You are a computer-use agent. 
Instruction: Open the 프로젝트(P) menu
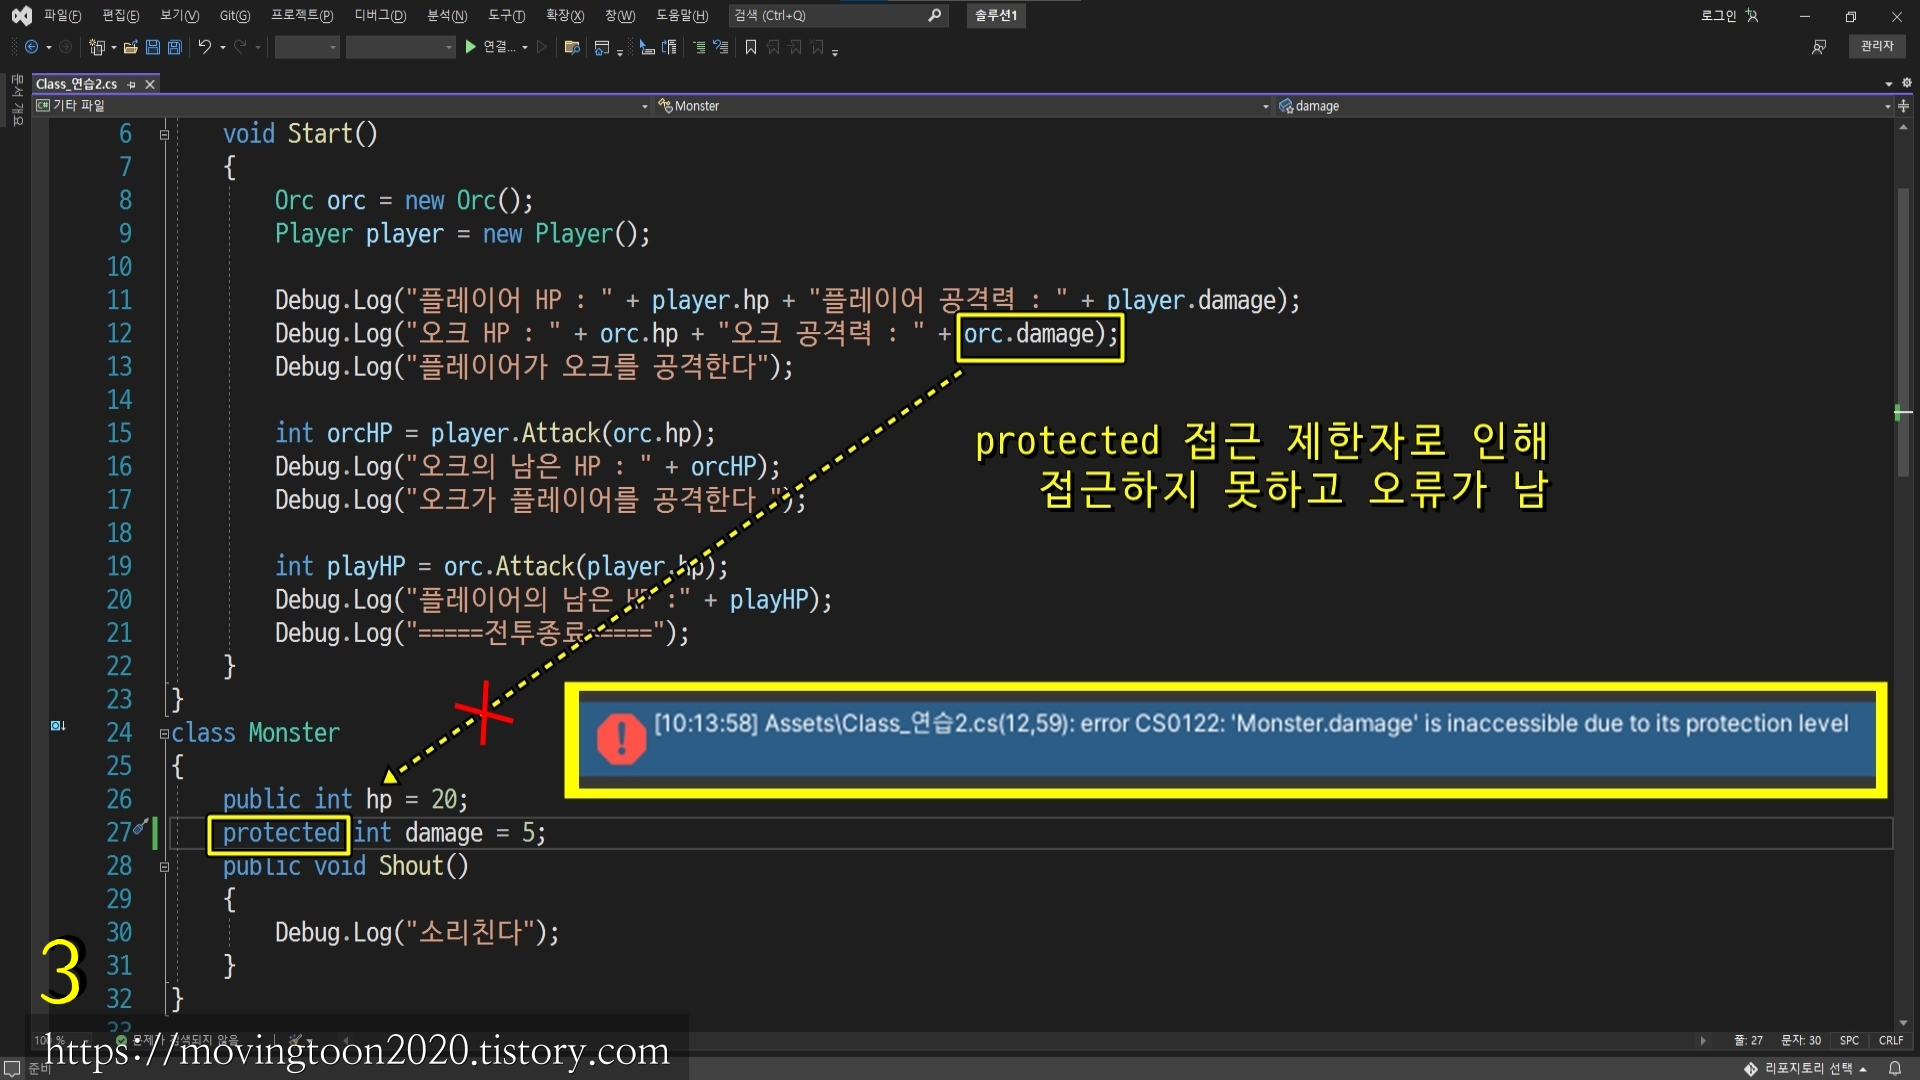(302, 15)
